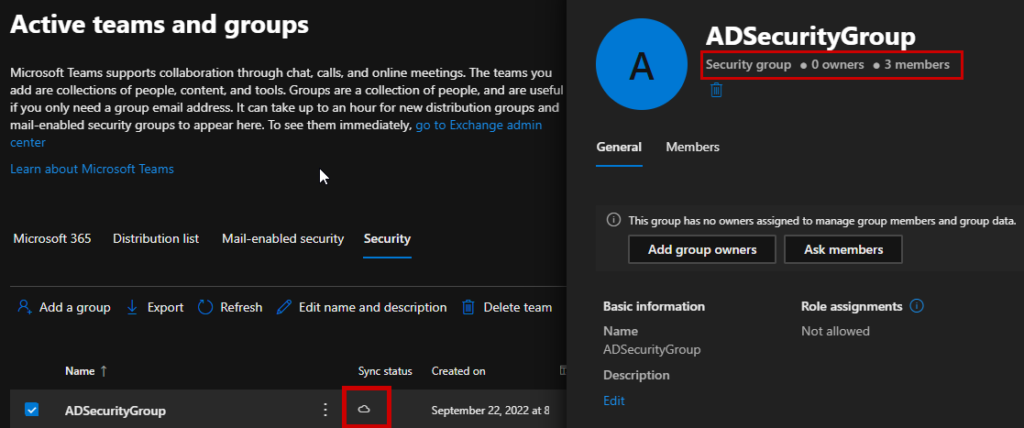This screenshot has width=1024, height=428.
Task: Open the go to Exchange admin center link
Action: click(480, 125)
